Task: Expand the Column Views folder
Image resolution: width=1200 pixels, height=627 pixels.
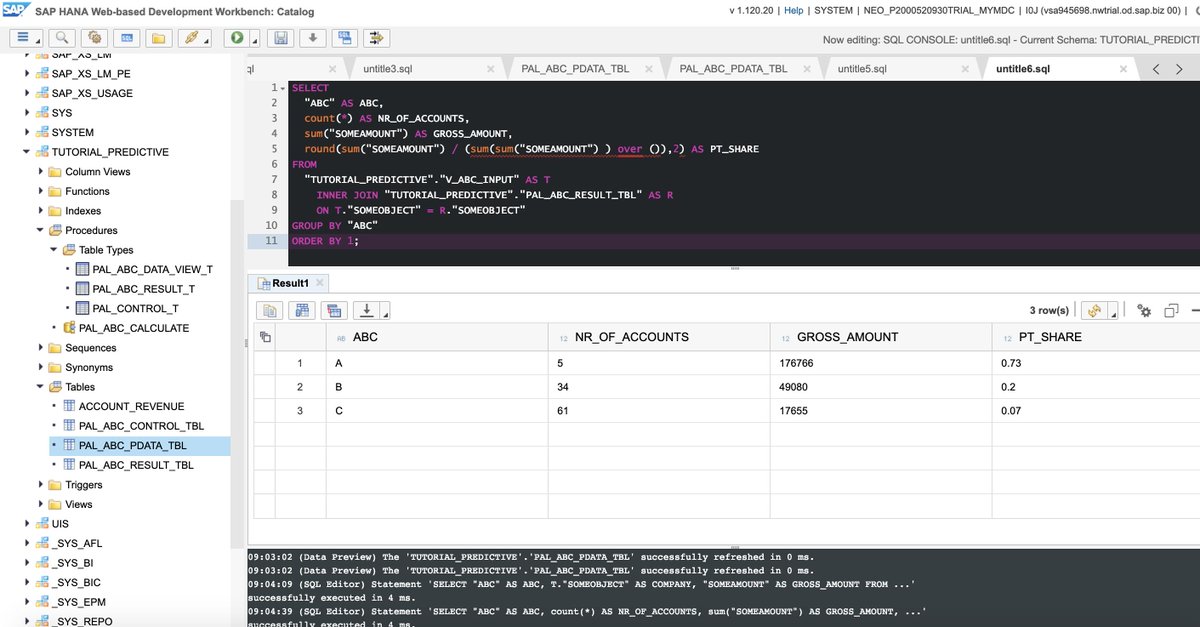Action: click(x=41, y=172)
